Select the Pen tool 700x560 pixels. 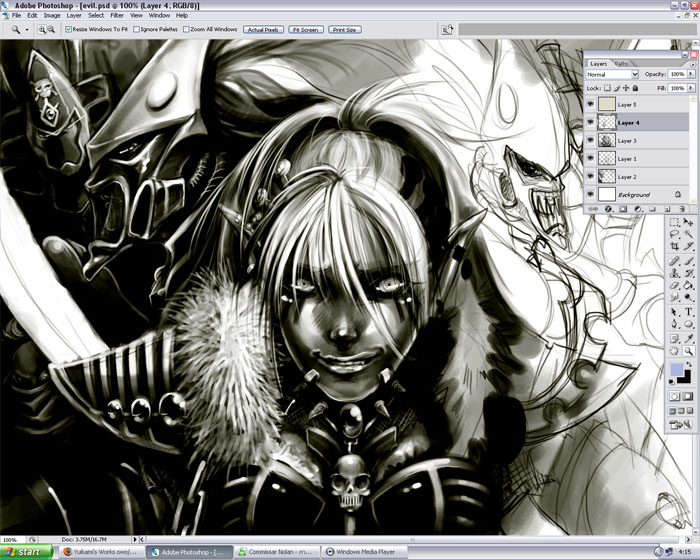coord(675,324)
